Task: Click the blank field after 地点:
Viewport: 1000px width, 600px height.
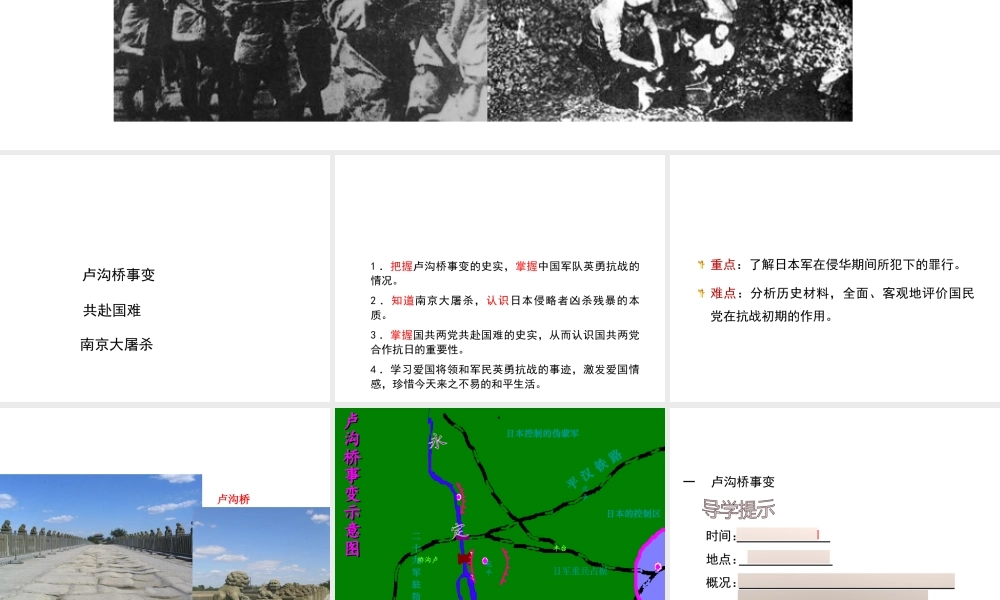Action: pos(786,558)
